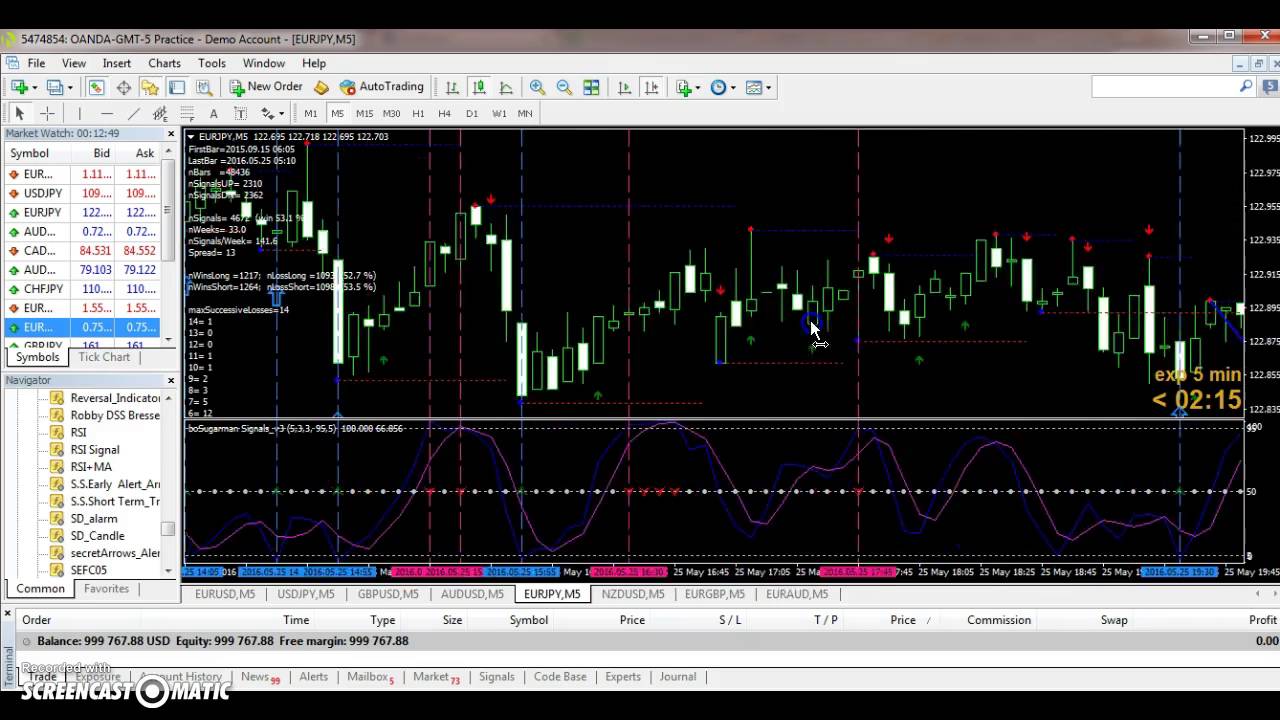
Task: Select USDJPY row in Market Watch
Action: click(x=83, y=193)
